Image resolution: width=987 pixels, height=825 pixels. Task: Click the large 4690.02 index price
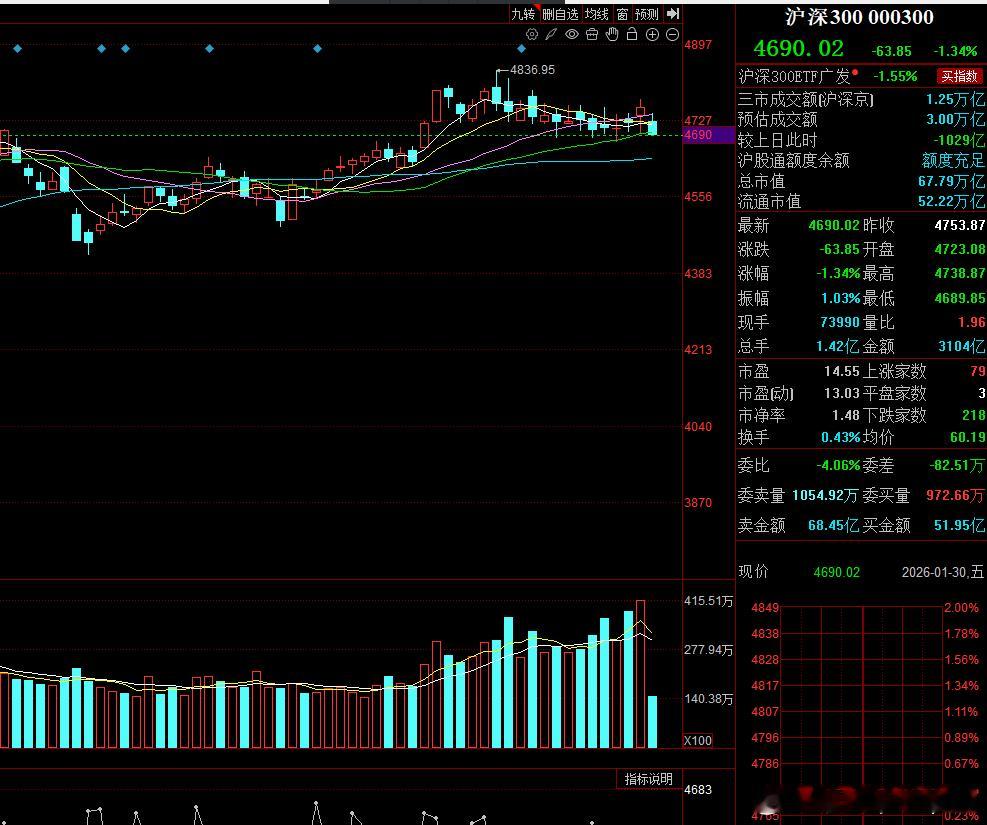point(799,49)
